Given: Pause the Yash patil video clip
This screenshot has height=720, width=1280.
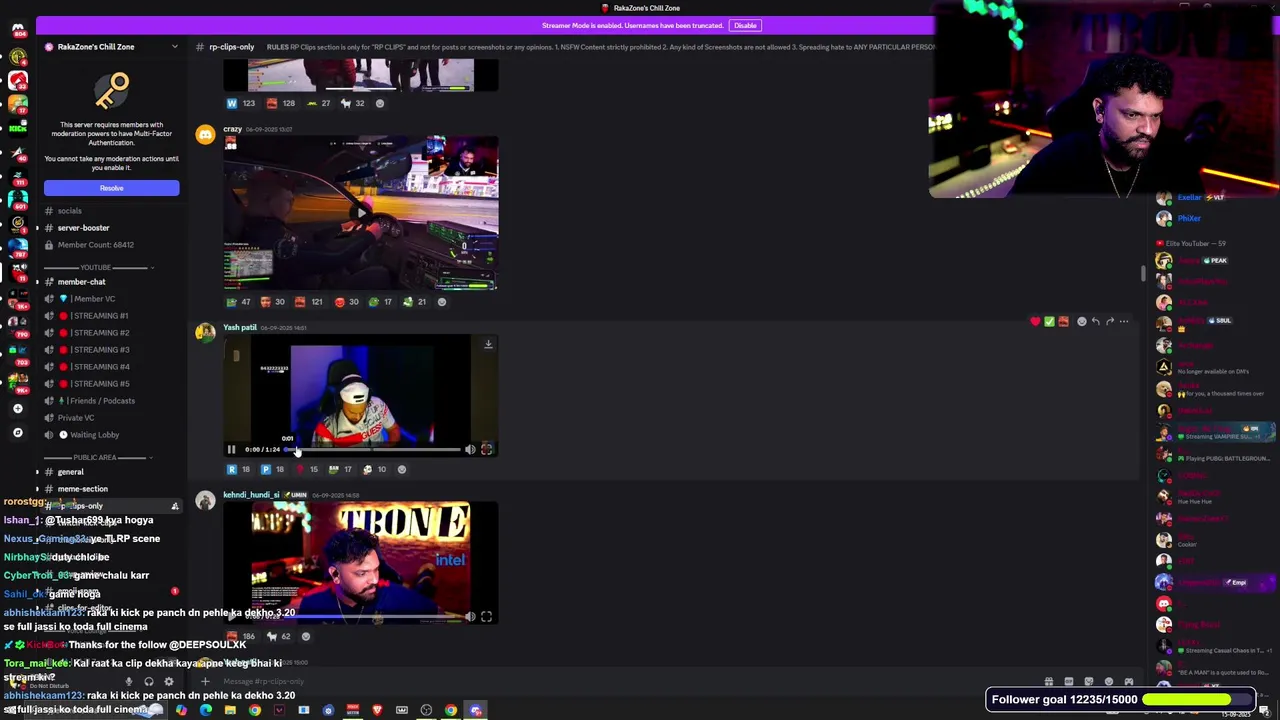Looking at the screenshot, I should click(x=231, y=450).
